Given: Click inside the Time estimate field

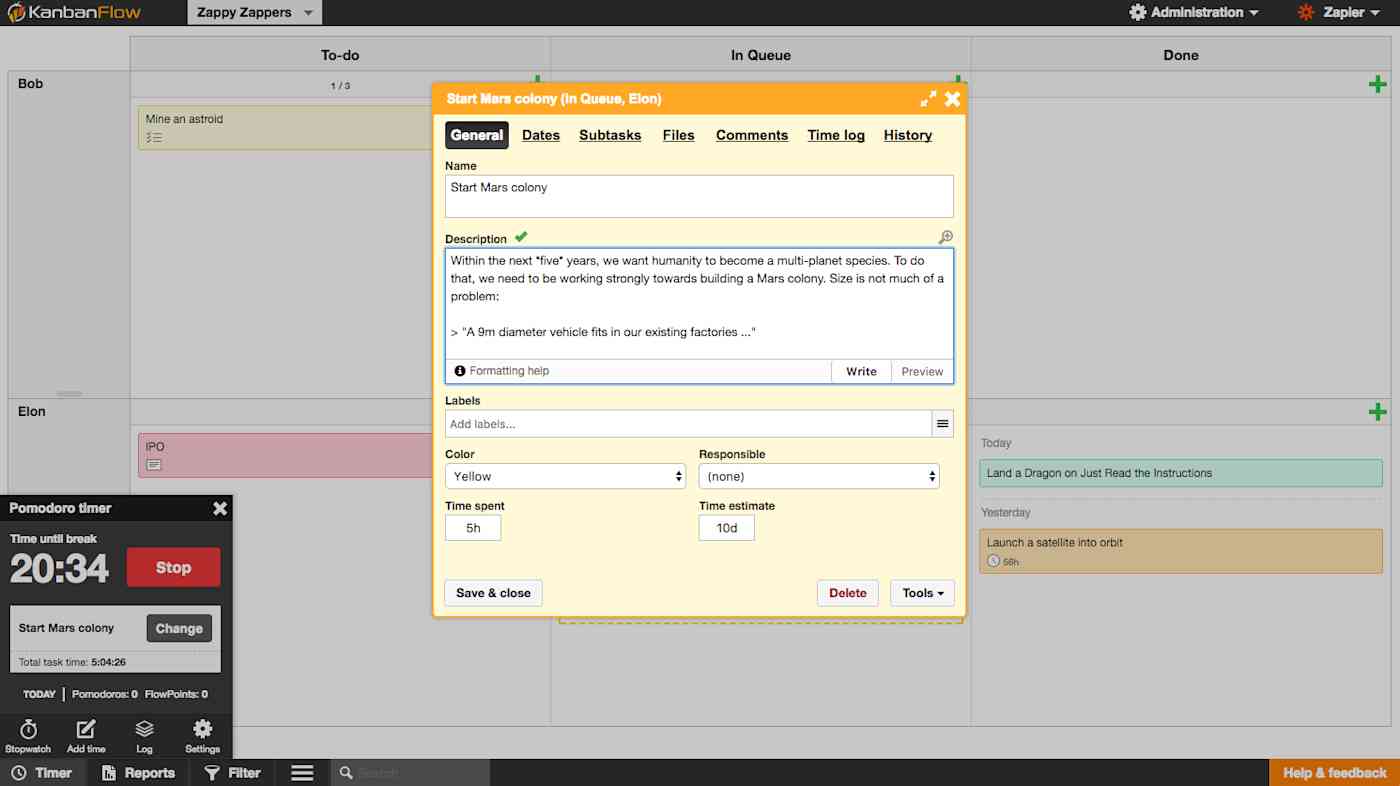Looking at the screenshot, I should pos(726,528).
